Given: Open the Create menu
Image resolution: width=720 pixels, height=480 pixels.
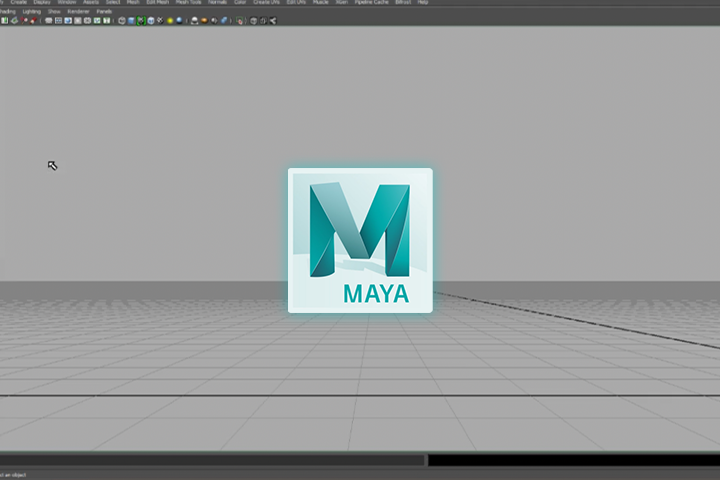Looking at the screenshot, I should tap(18, 2).
